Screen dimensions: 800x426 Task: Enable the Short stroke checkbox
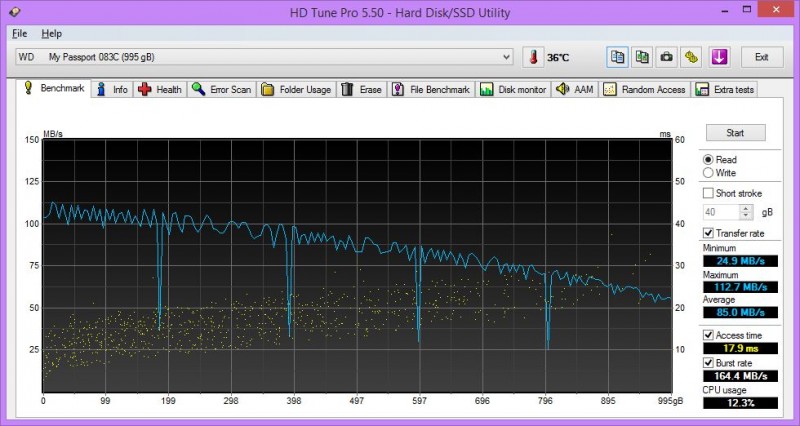(709, 193)
